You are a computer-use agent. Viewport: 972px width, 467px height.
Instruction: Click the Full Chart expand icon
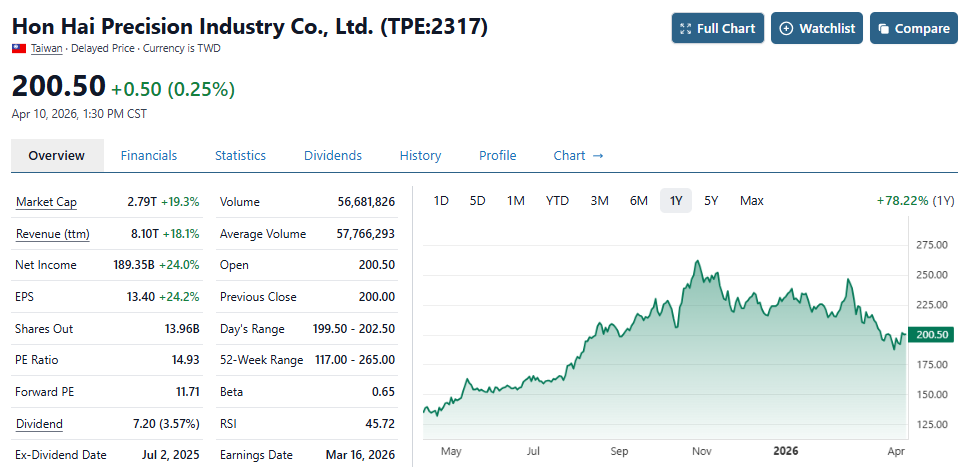pyautogui.click(x=685, y=28)
